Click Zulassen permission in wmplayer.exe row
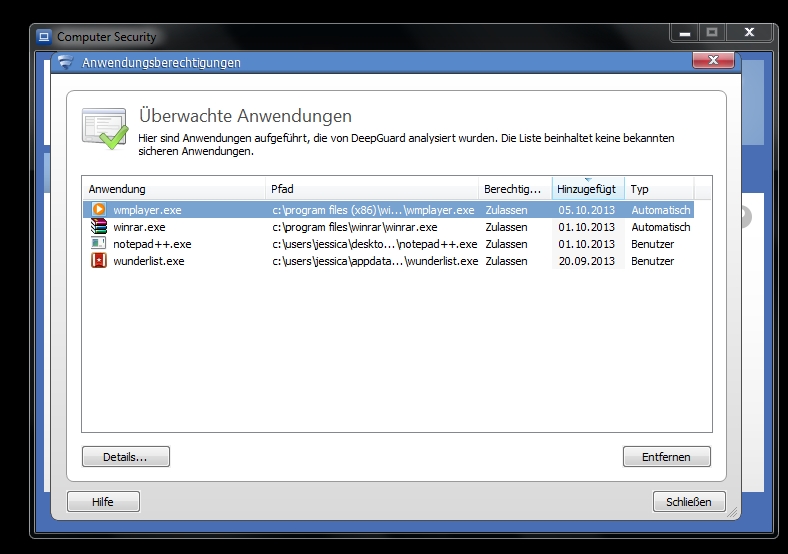 pyautogui.click(x=506, y=210)
